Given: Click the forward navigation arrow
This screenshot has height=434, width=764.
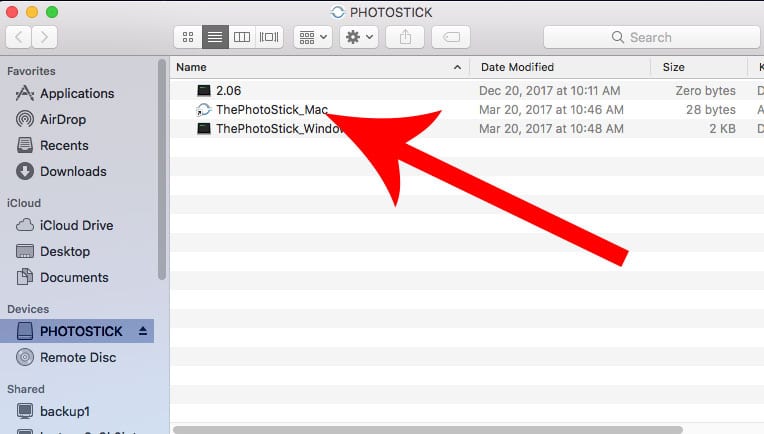Looking at the screenshot, I should 47,37.
